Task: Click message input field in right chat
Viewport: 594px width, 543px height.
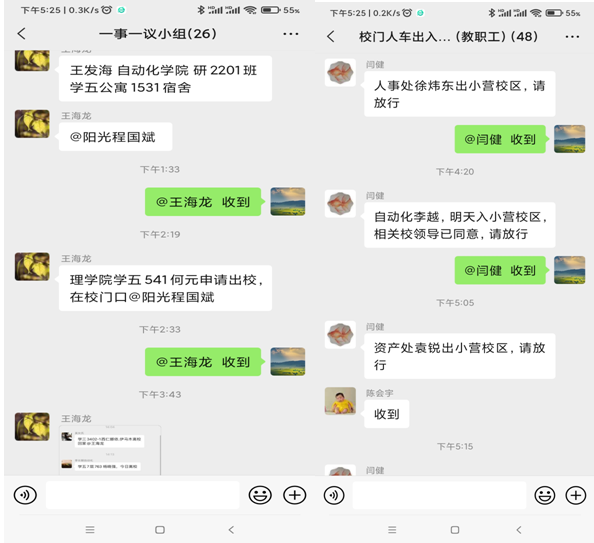Action: [x=439, y=495]
